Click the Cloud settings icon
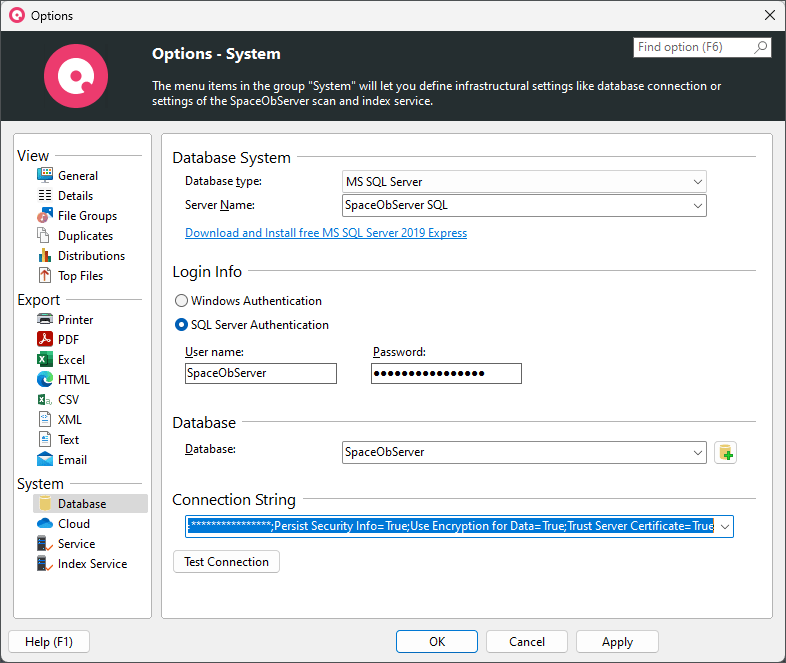786x663 pixels. pyautogui.click(x=44, y=524)
